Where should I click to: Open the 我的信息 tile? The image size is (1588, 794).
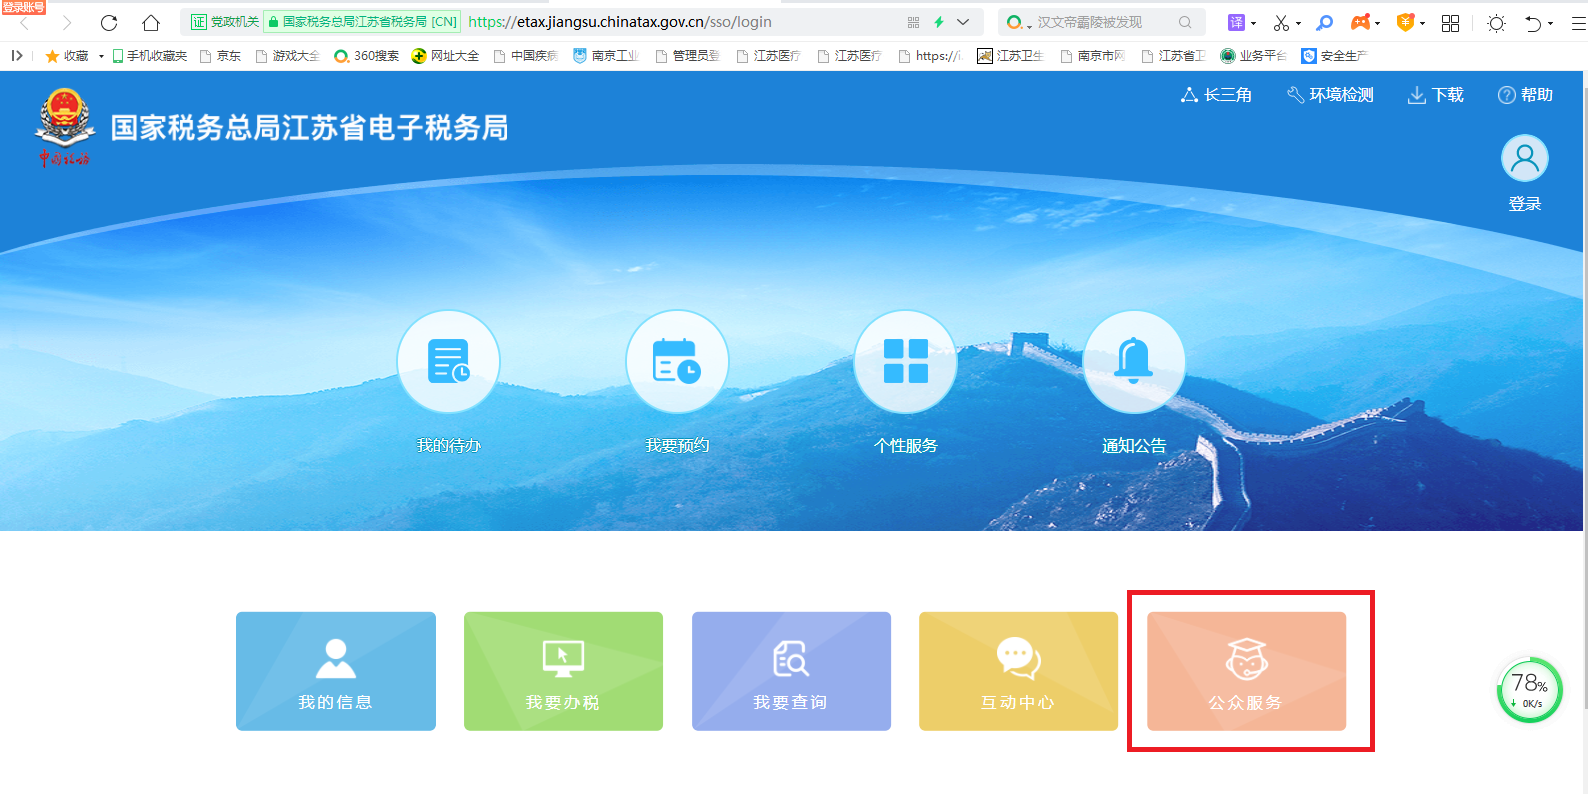pyautogui.click(x=336, y=671)
